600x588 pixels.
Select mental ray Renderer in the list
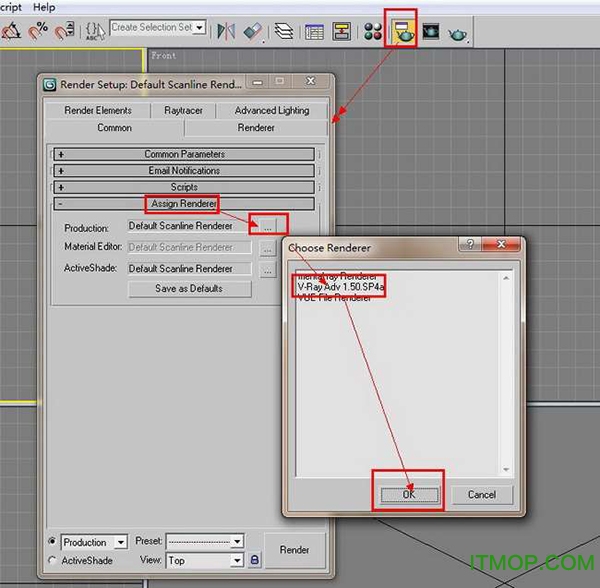[x=337, y=275]
